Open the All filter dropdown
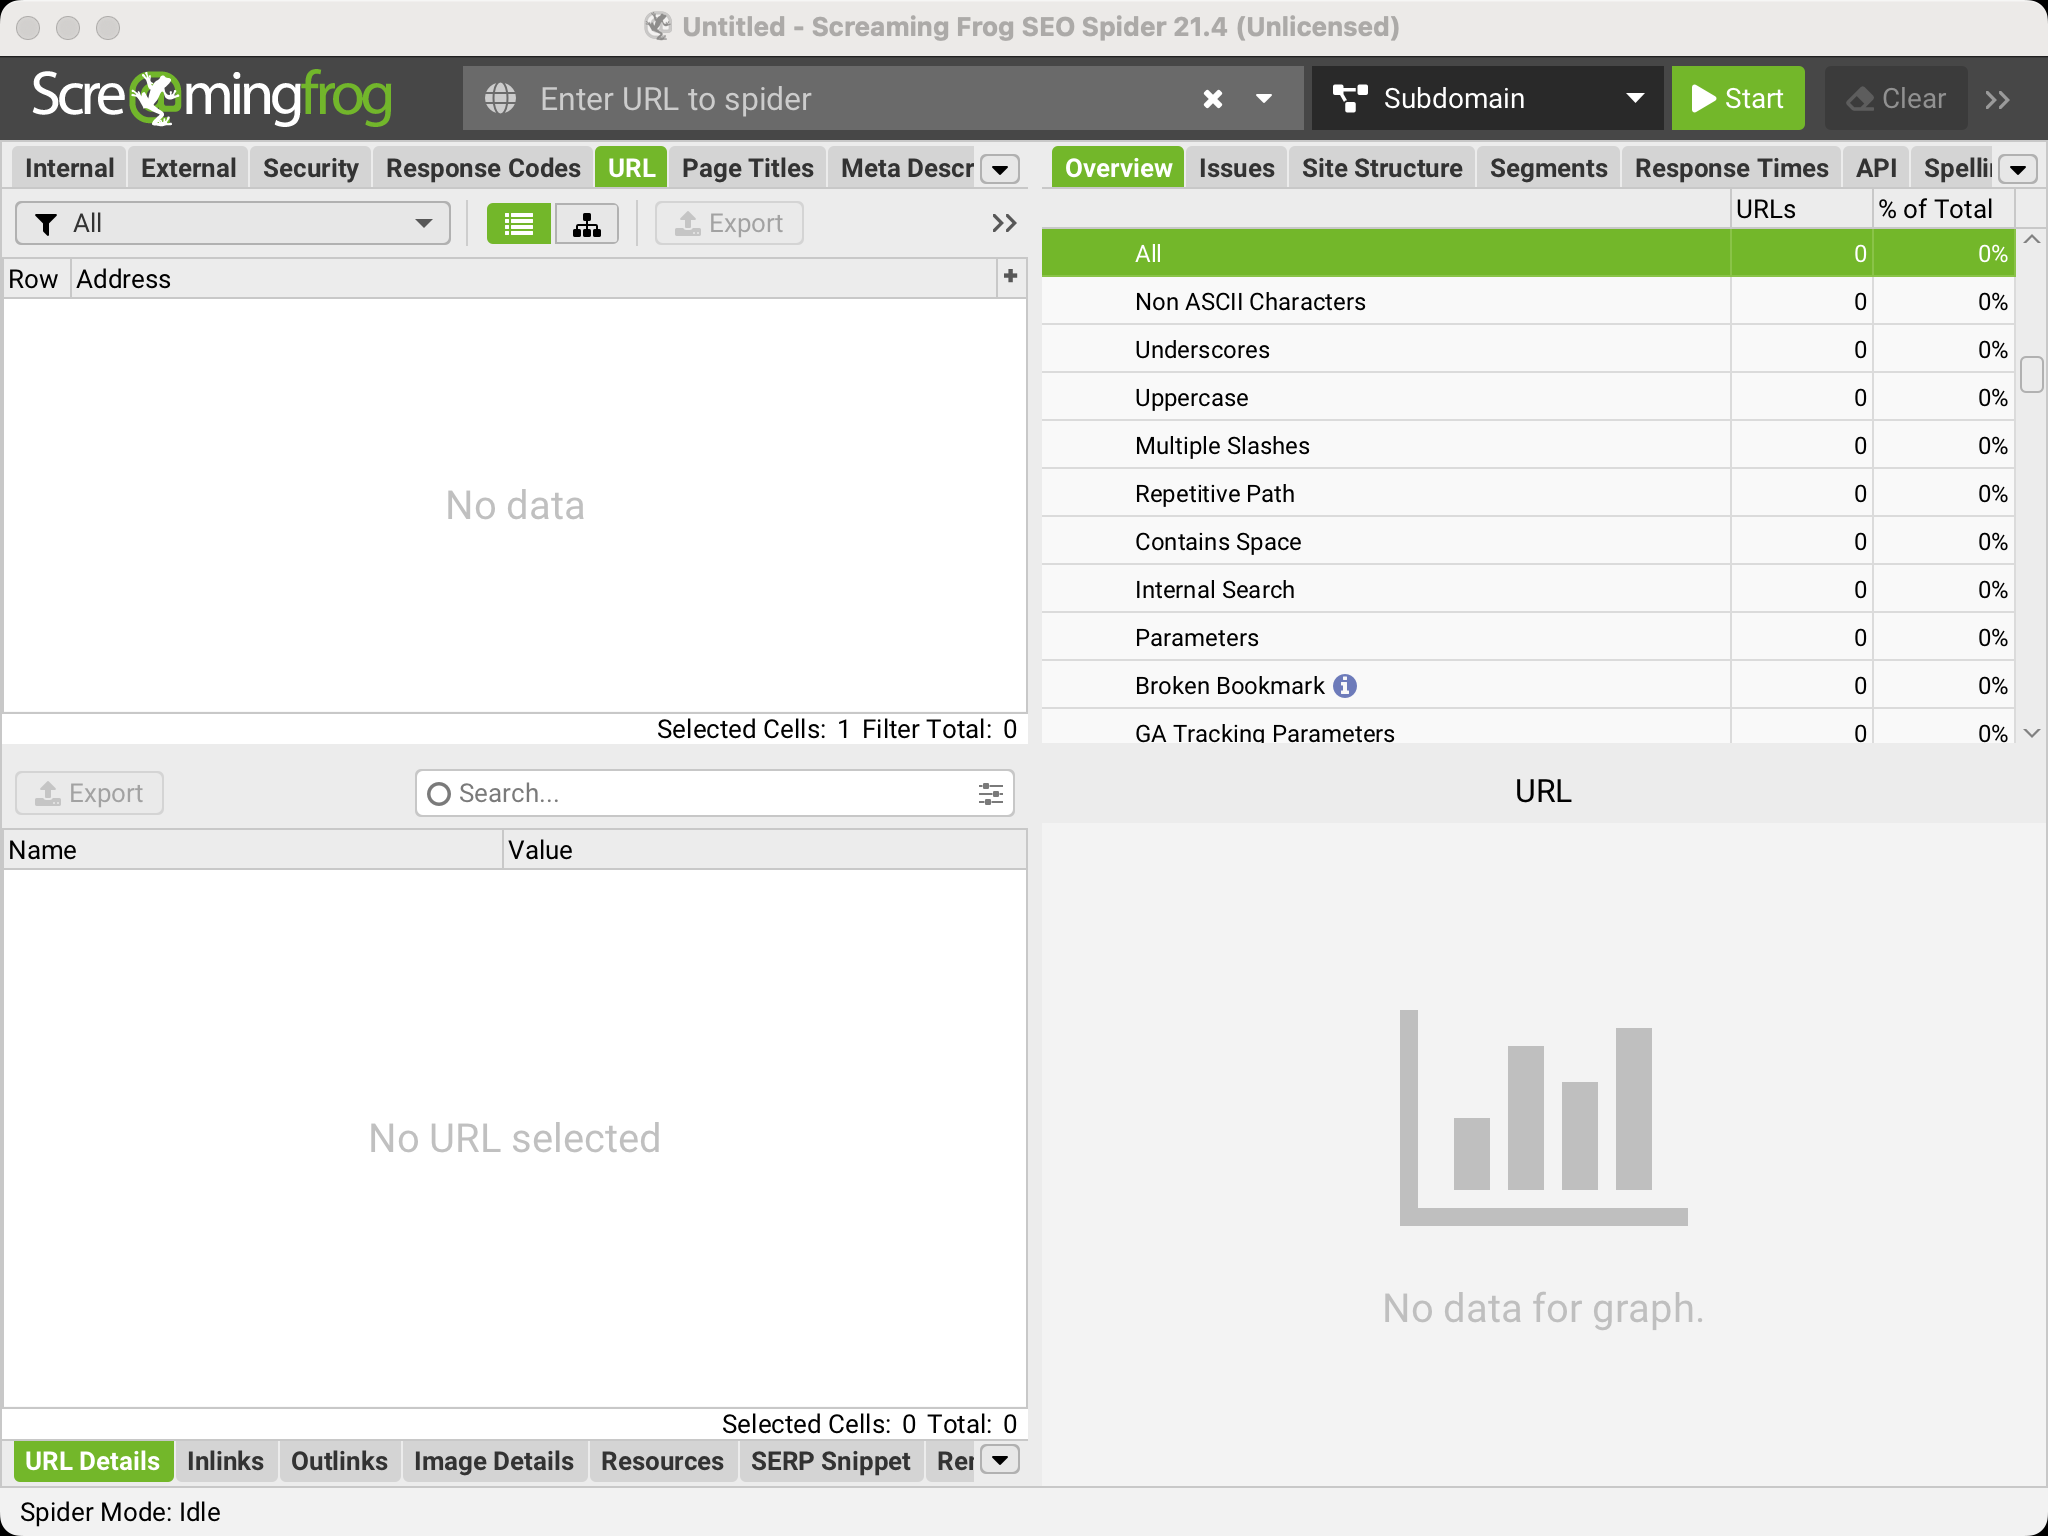The height and width of the screenshot is (1536, 2048). click(x=233, y=223)
